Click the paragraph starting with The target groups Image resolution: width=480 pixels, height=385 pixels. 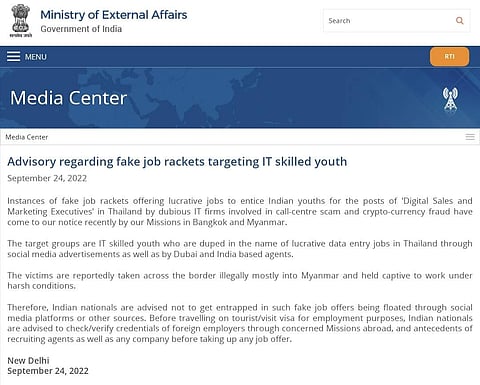click(240, 249)
